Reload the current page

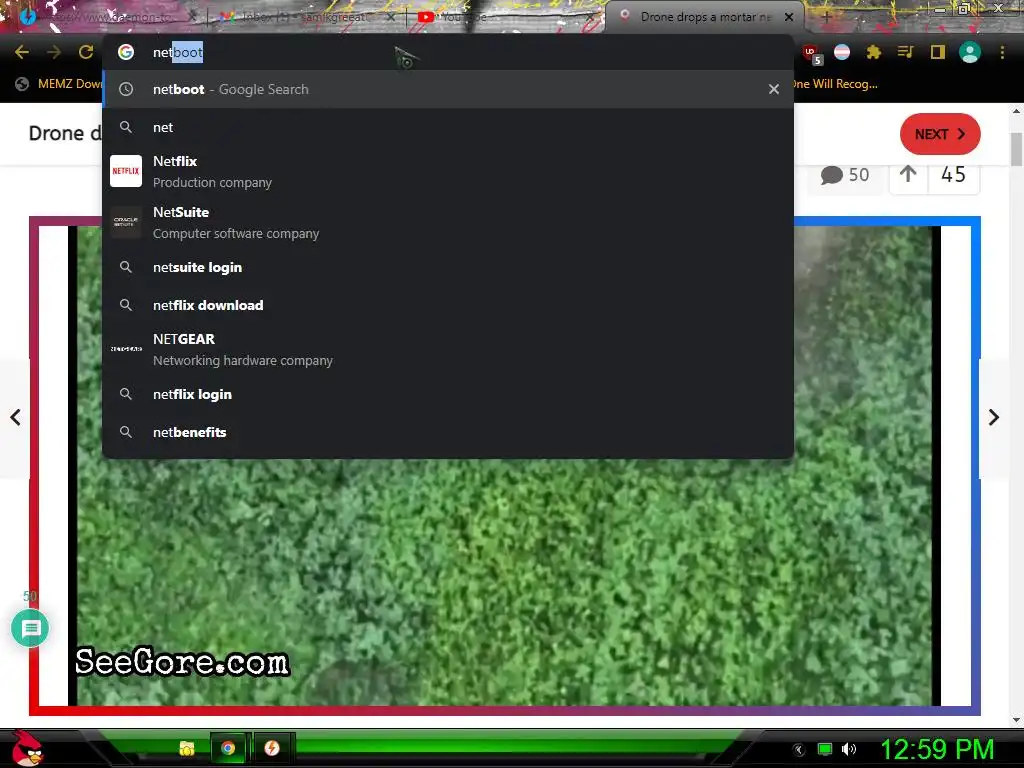coord(86,52)
